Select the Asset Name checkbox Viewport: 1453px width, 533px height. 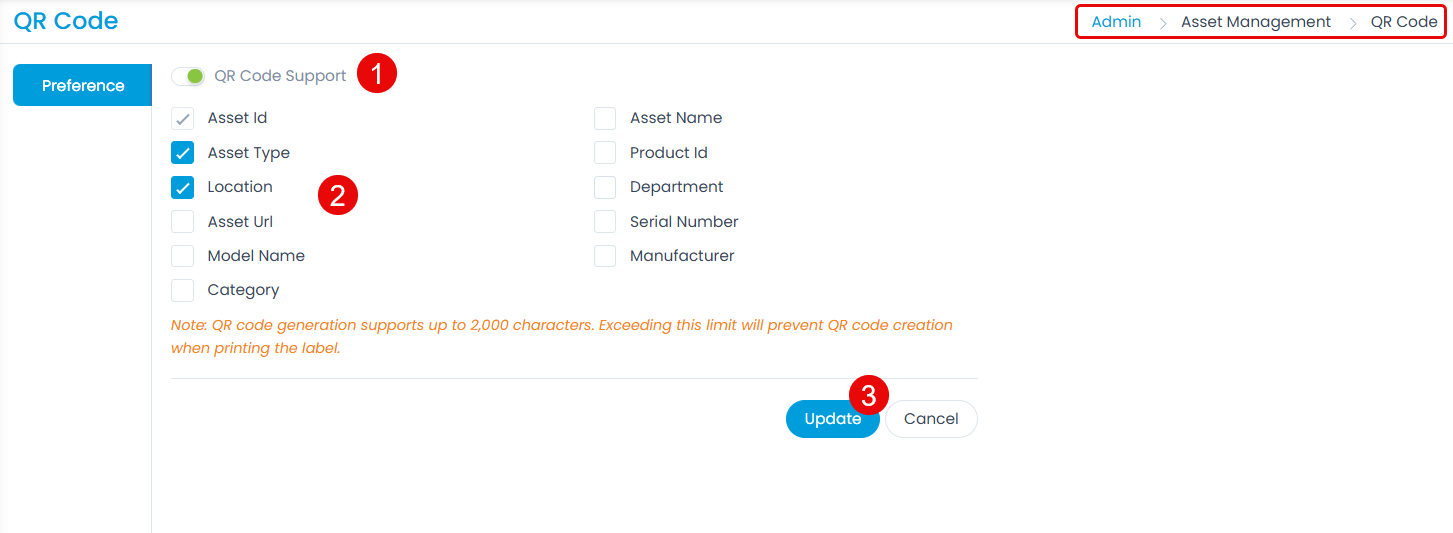(605, 119)
